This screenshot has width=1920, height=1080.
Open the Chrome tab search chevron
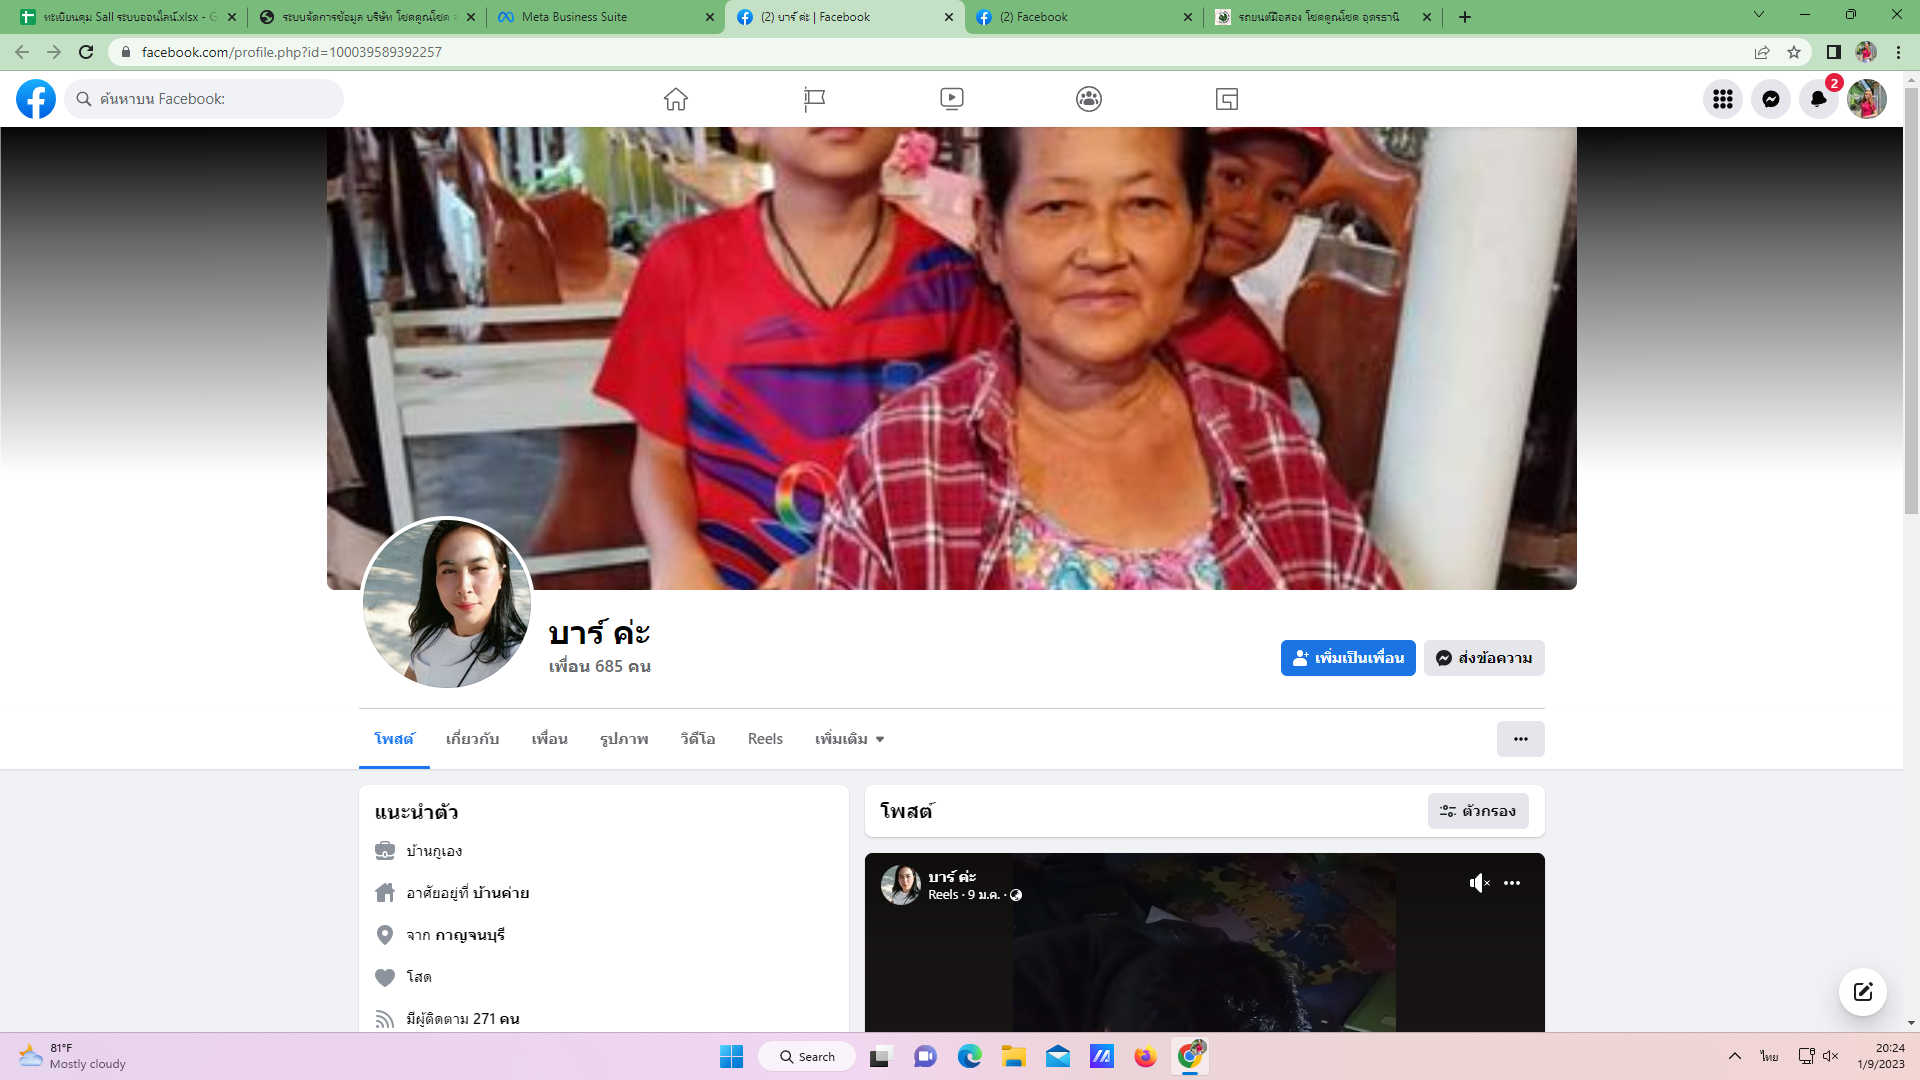coord(1758,15)
